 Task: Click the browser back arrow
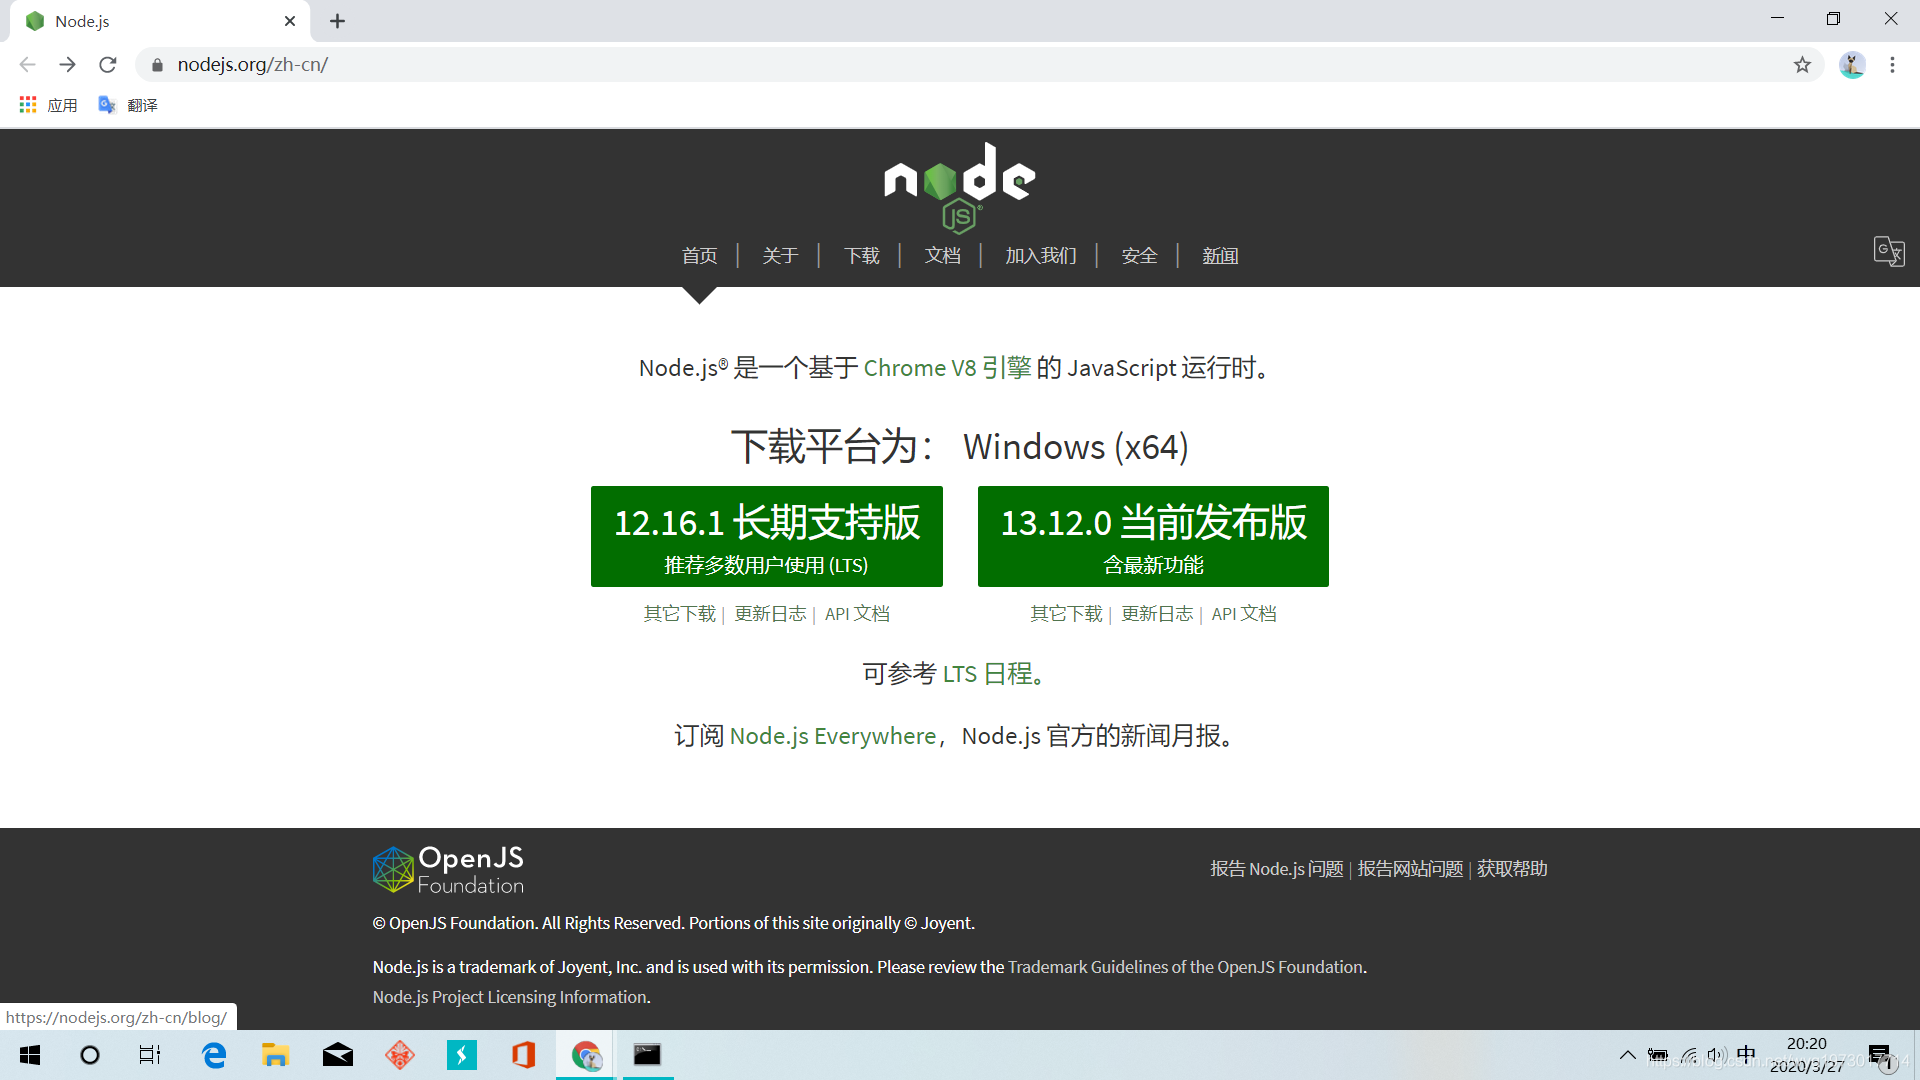(x=27, y=65)
